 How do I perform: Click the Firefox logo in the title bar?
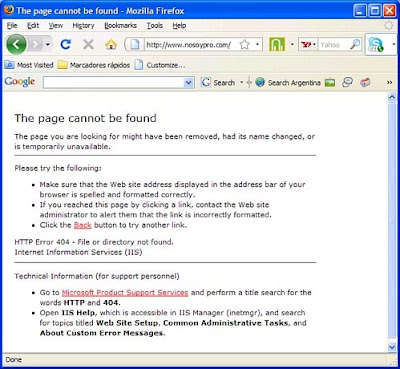[x=9, y=10]
